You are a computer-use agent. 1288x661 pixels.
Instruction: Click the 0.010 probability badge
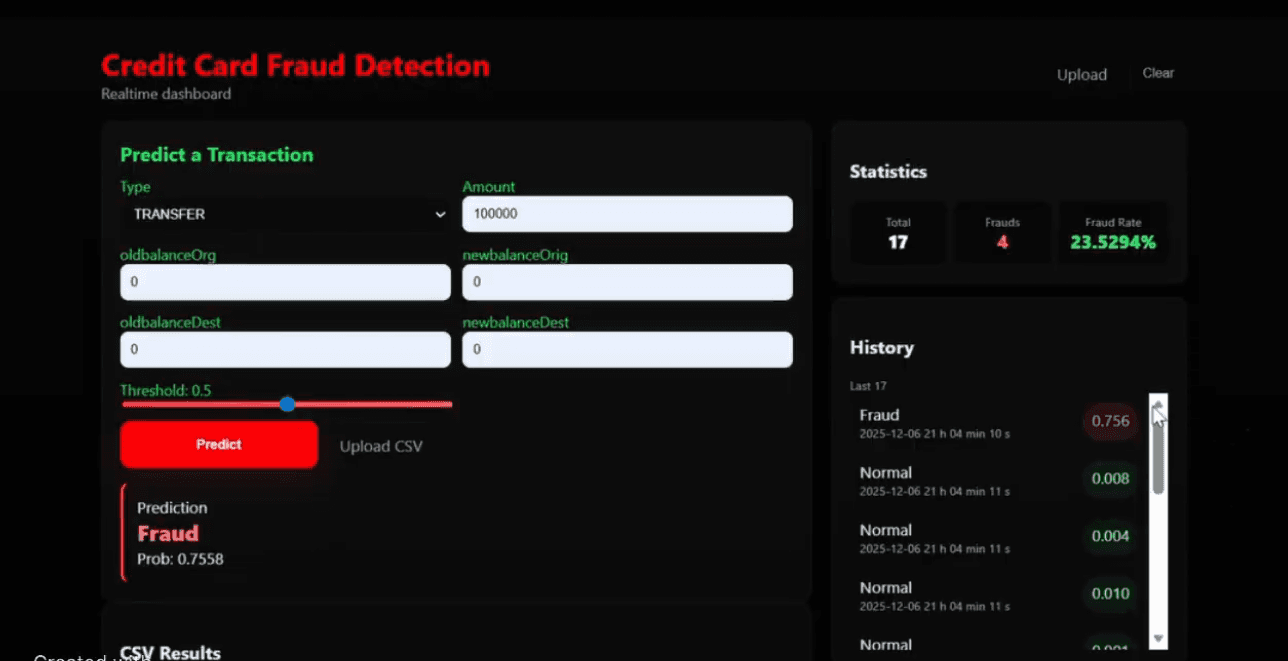click(x=1111, y=594)
